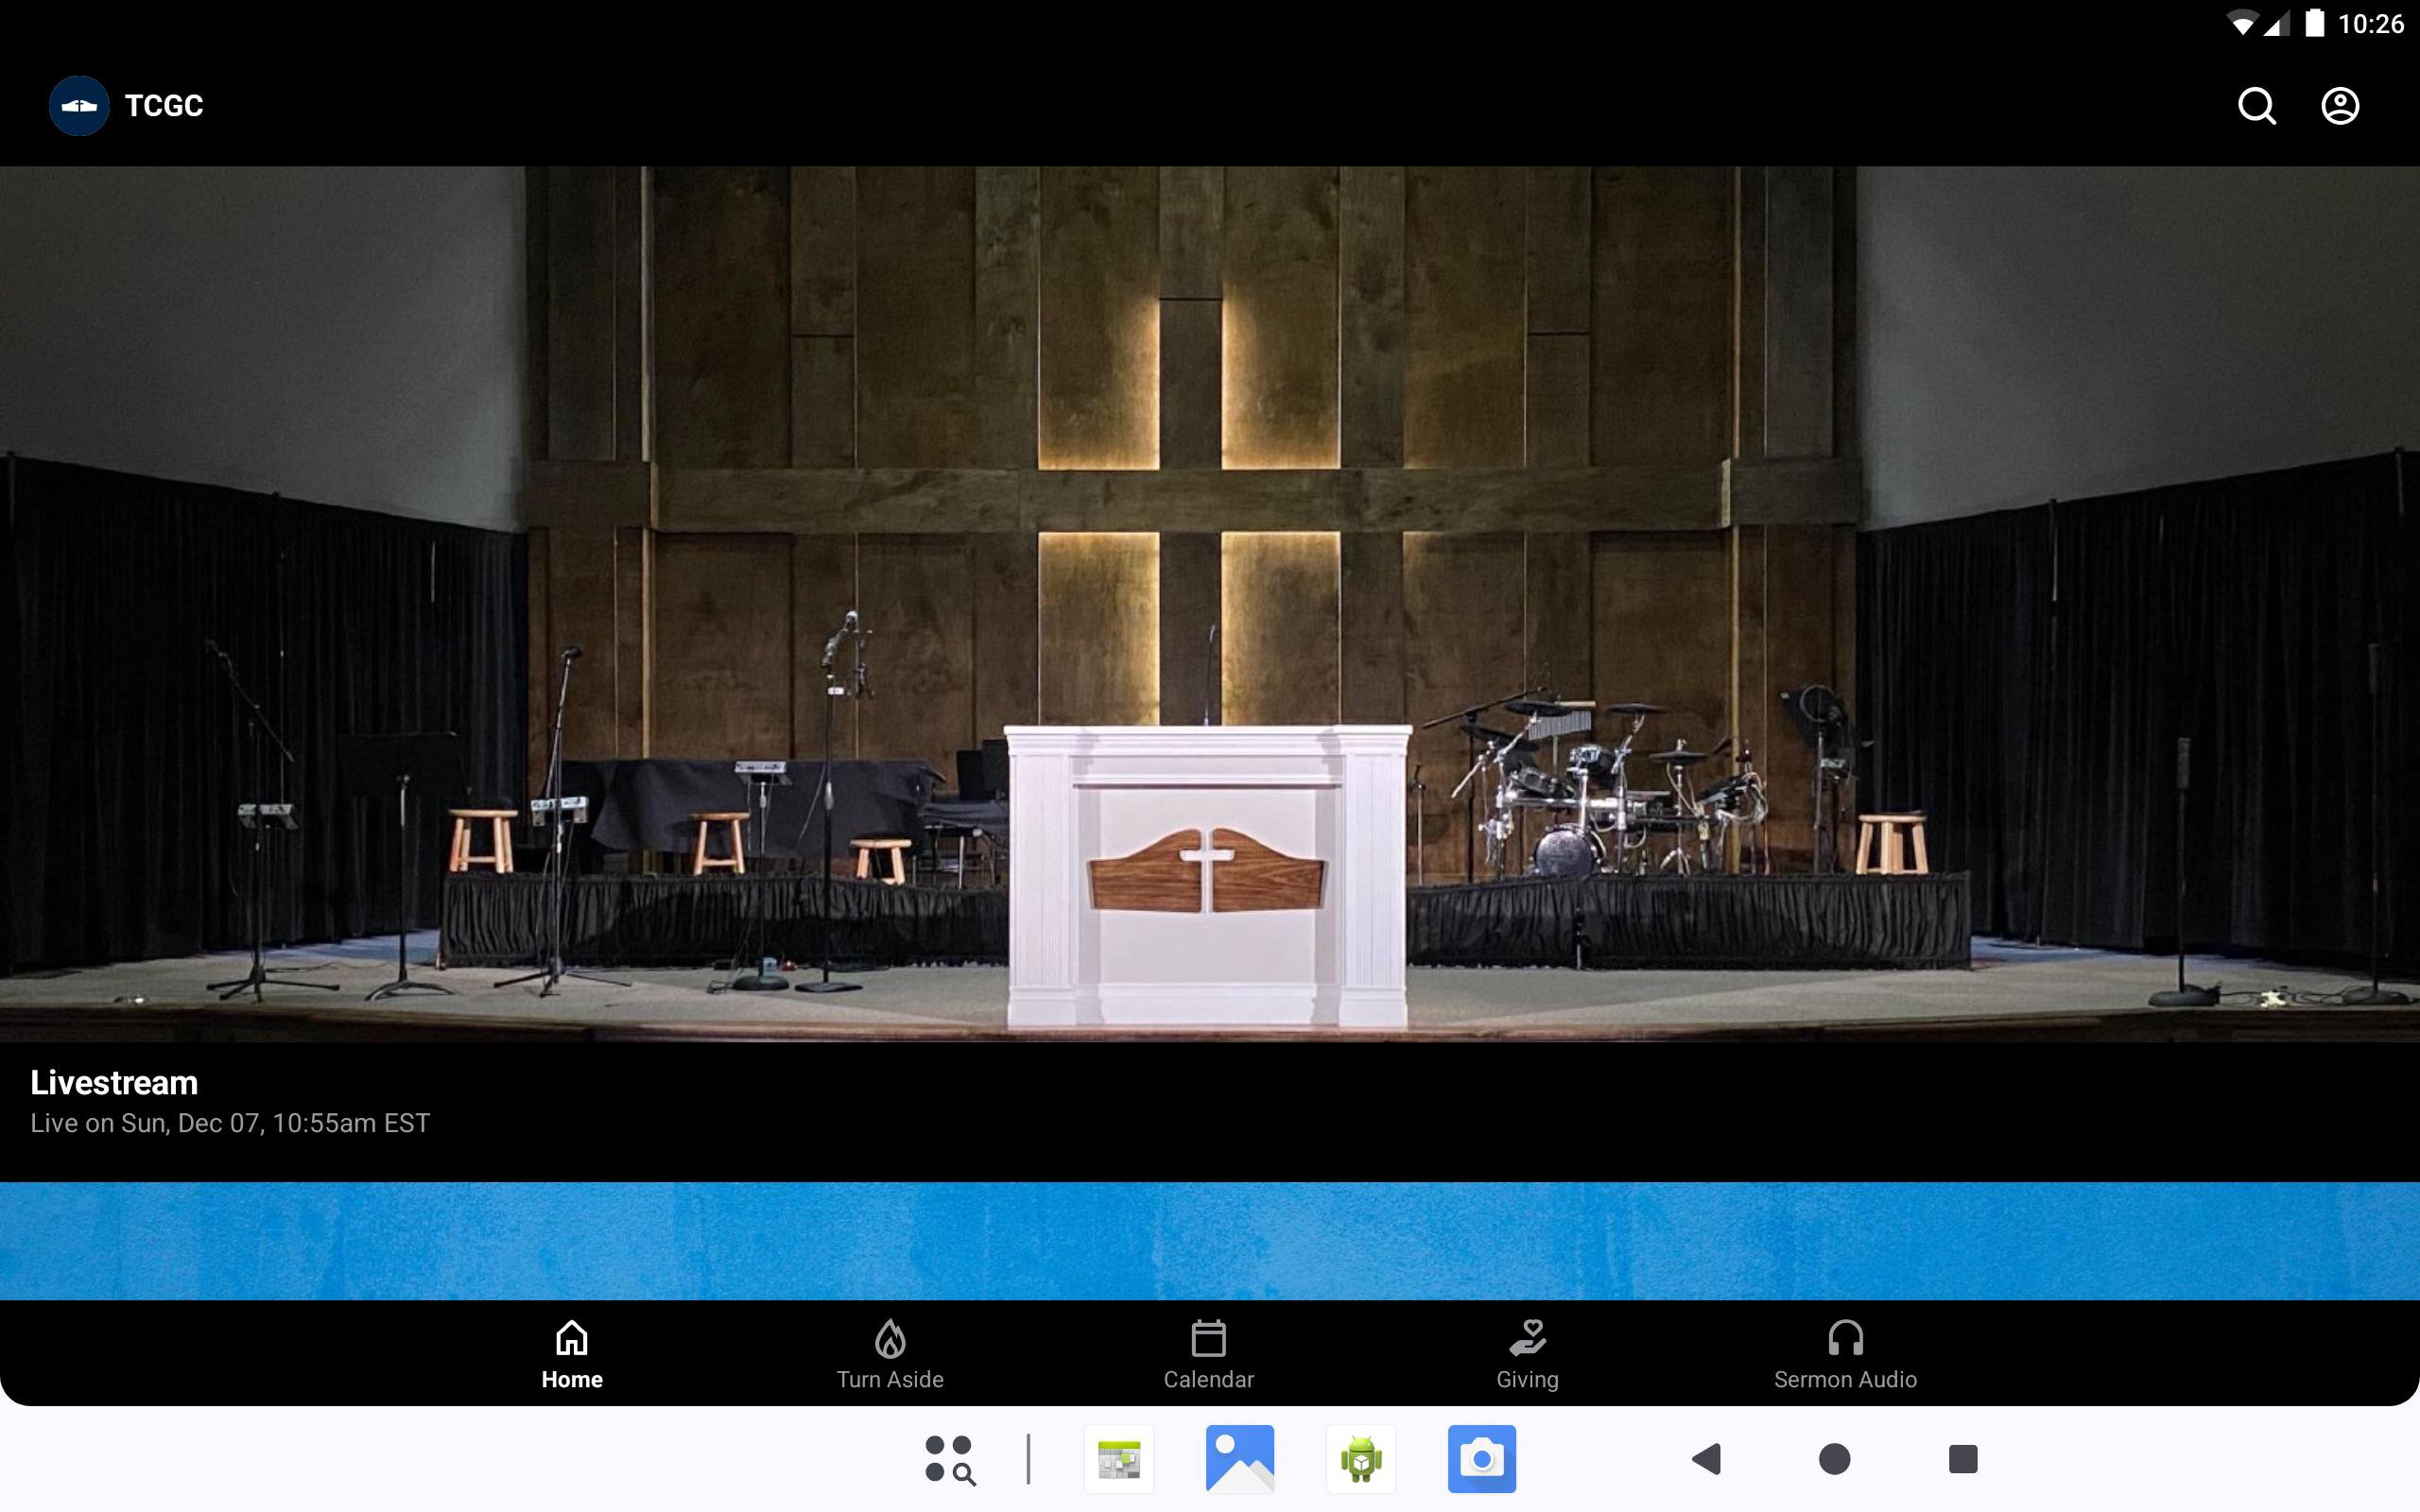Tap the TCGC church logo

(x=79, y=106)
